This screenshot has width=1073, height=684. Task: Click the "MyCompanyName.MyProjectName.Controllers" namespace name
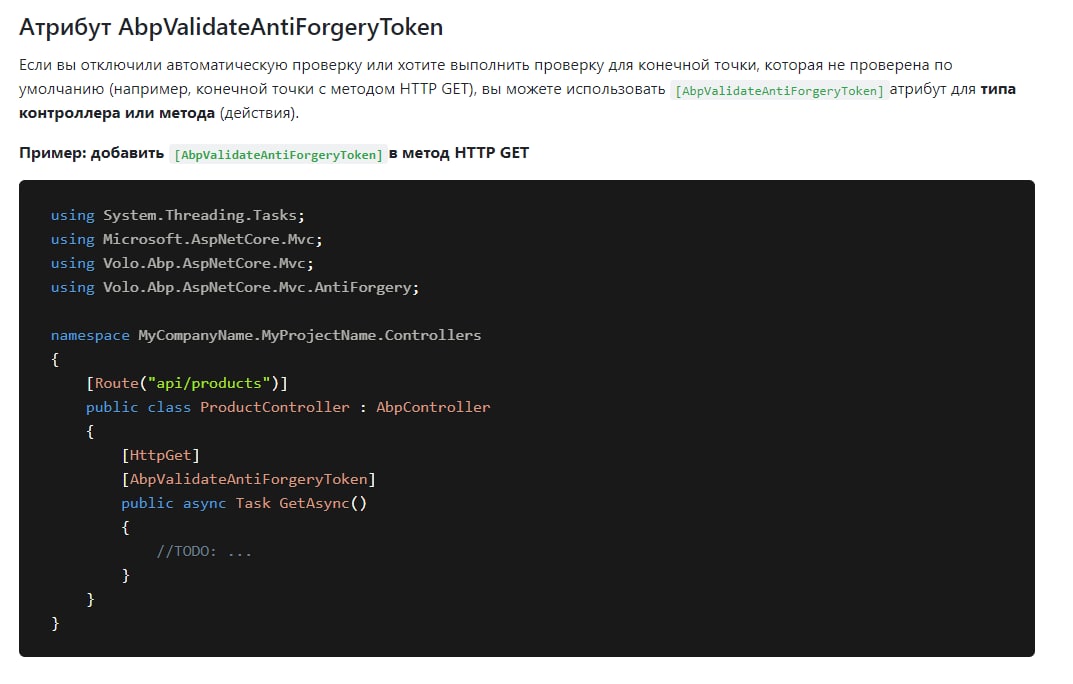coord(309,335)
